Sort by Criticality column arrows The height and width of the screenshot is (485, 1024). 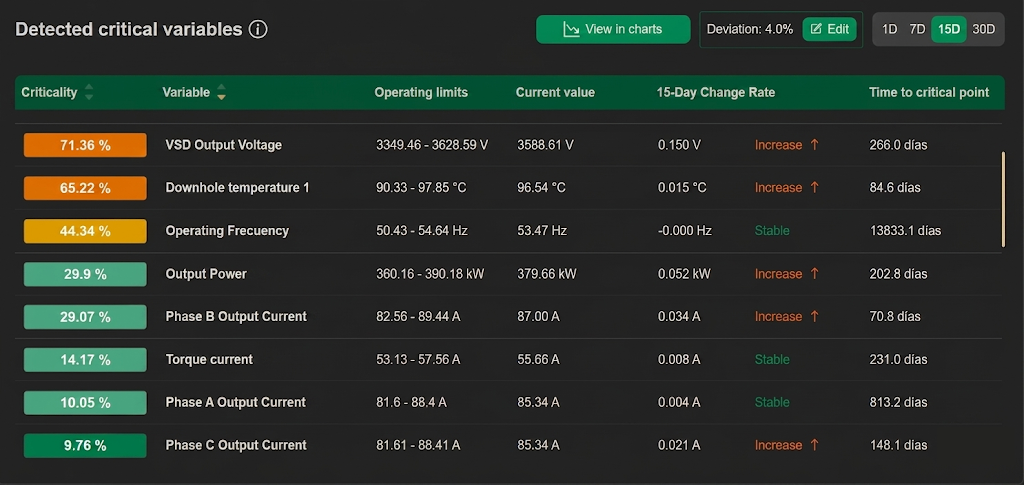point(89,92)
